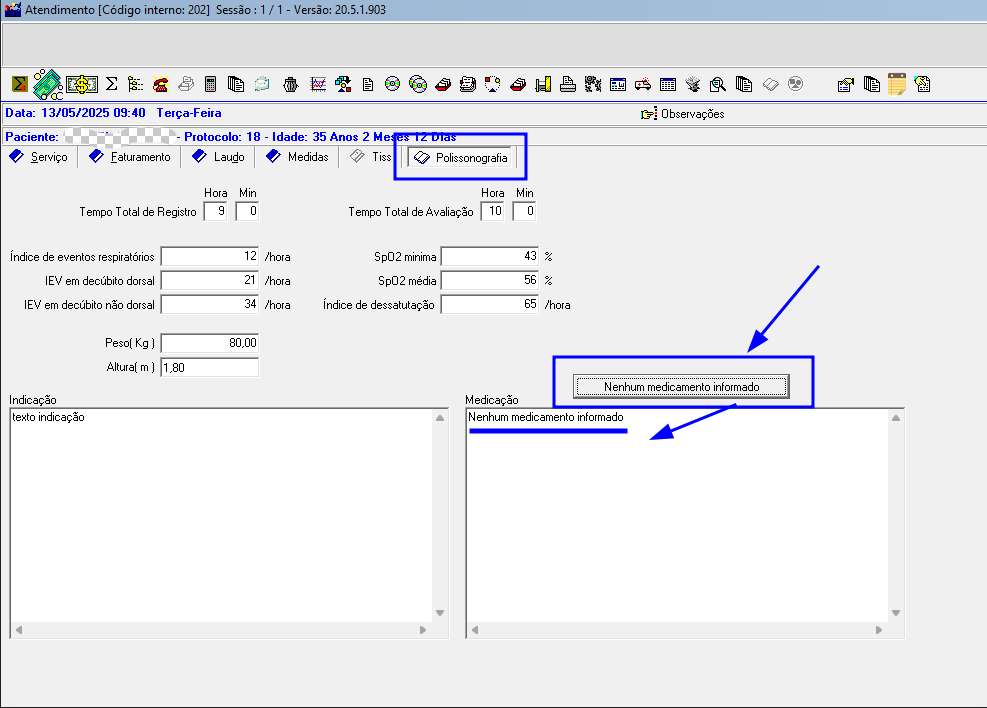
Task: Click inside the Medicação text area
Action: 677,516
